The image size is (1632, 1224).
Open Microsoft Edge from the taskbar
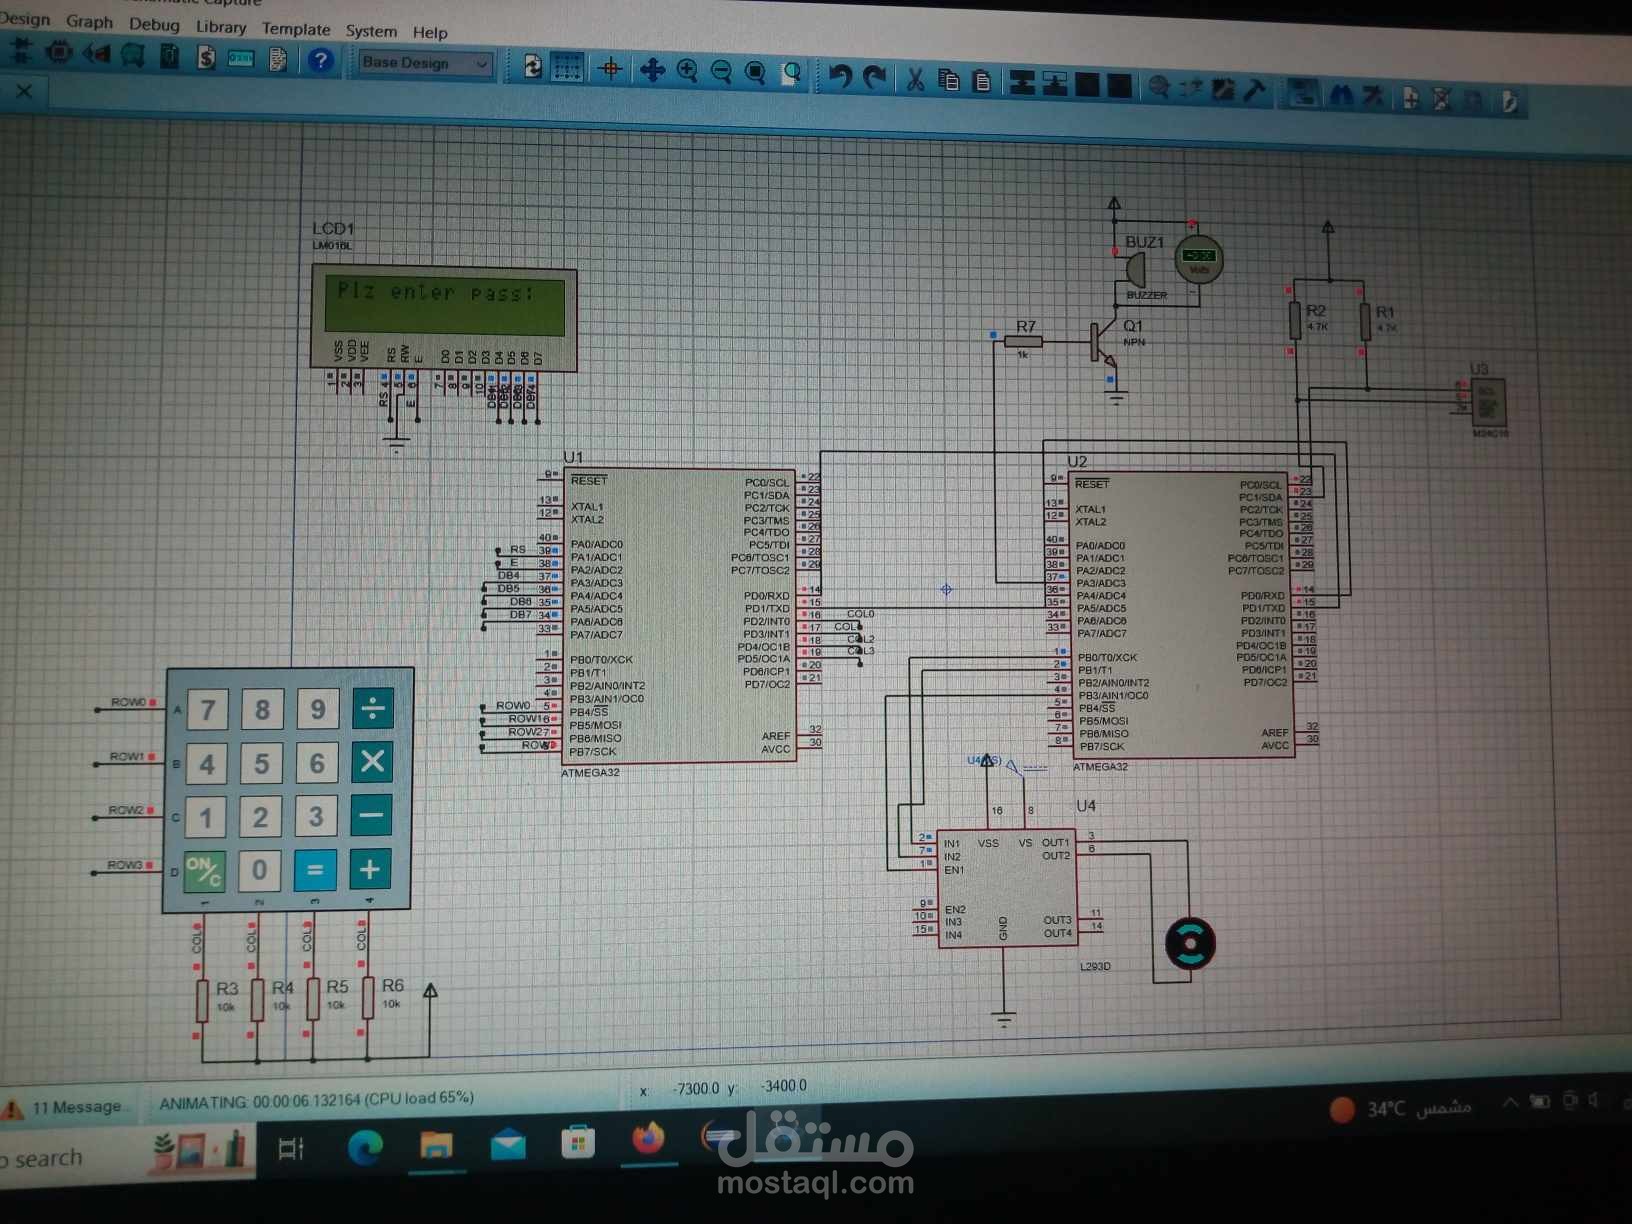point(365,1147)
